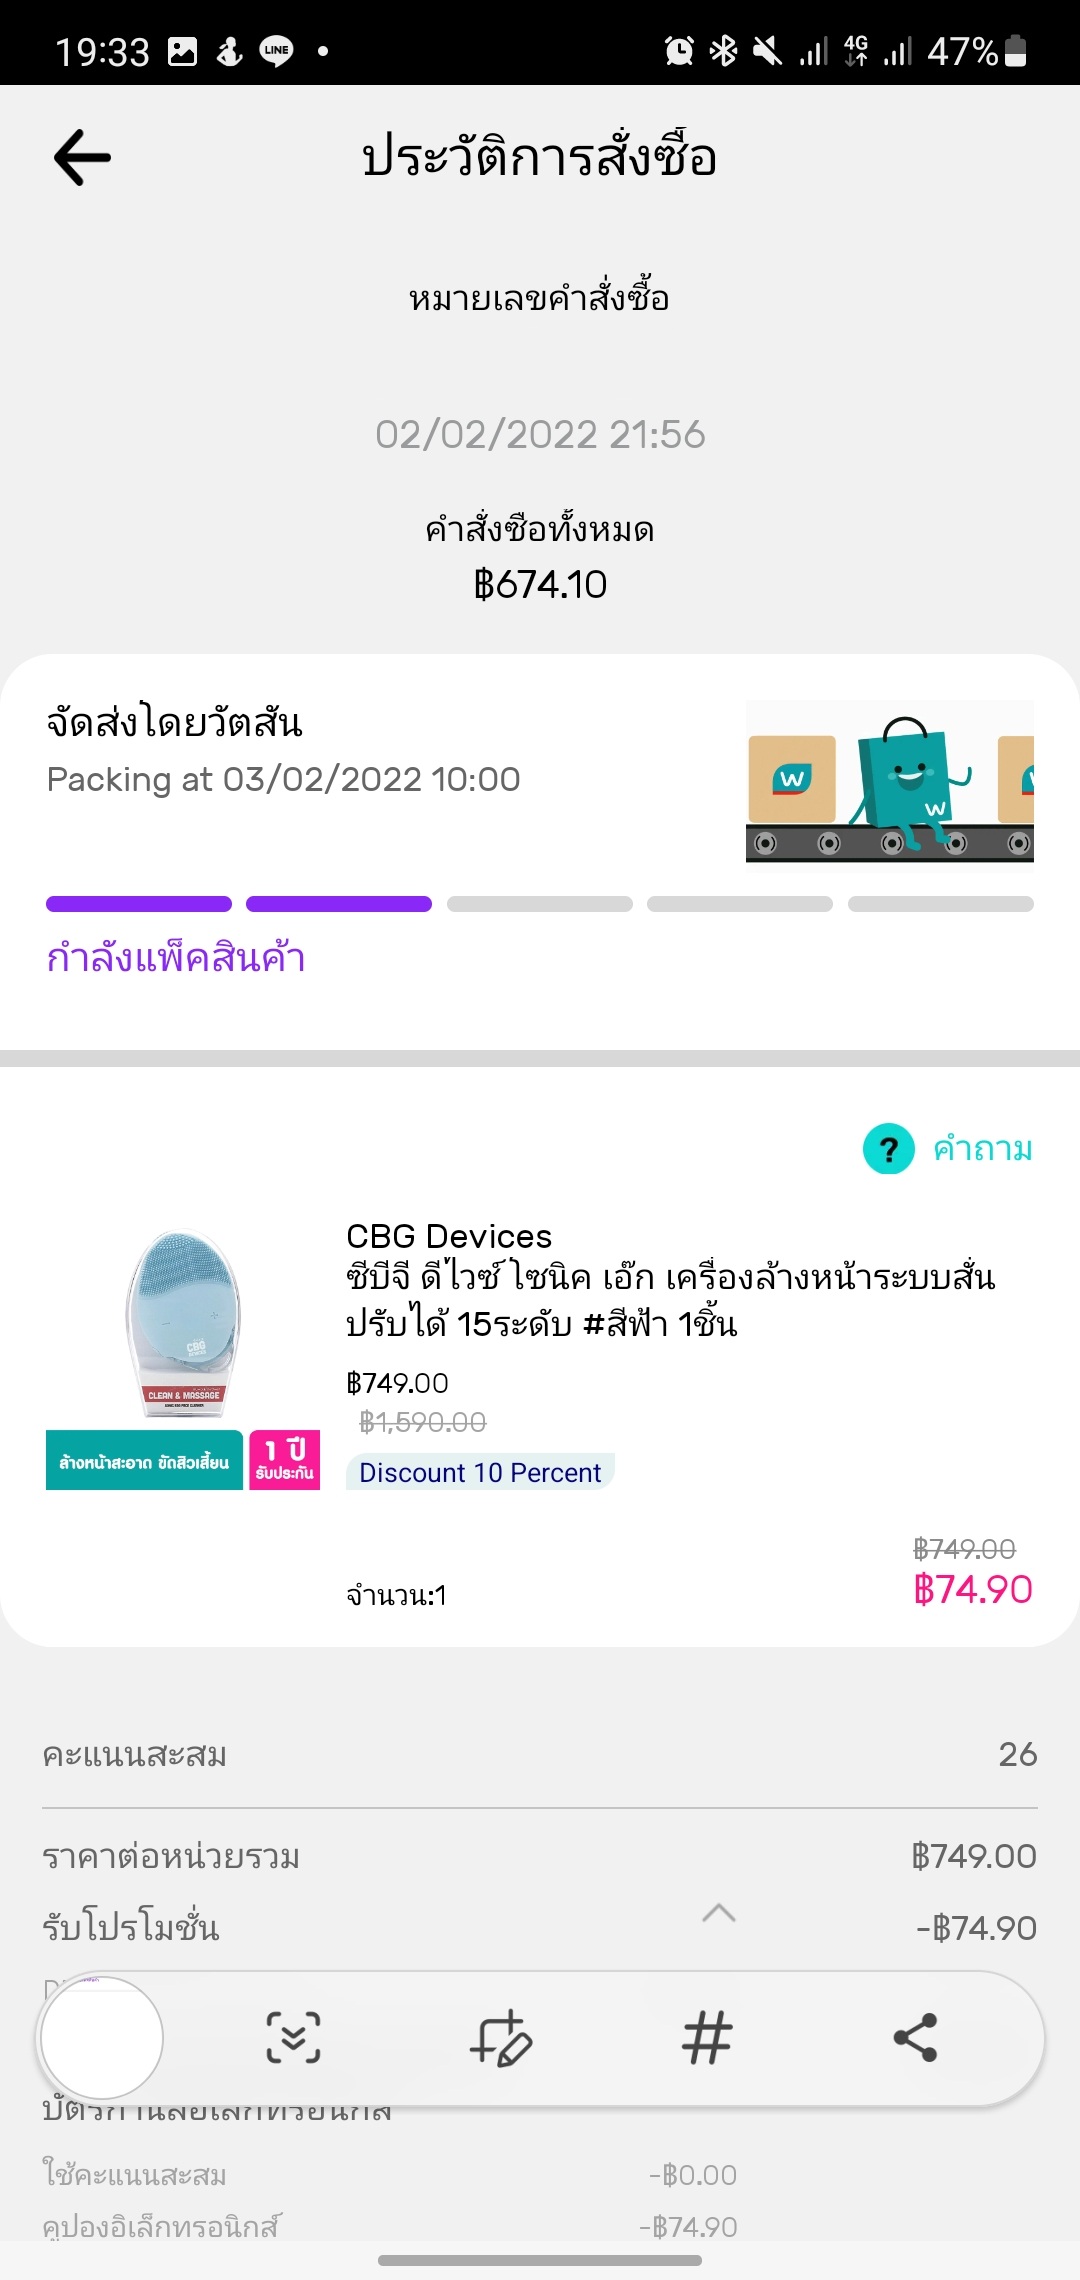
Task: Open the screenshot preview thumbnail
Action: click(x=101, y=2037)
